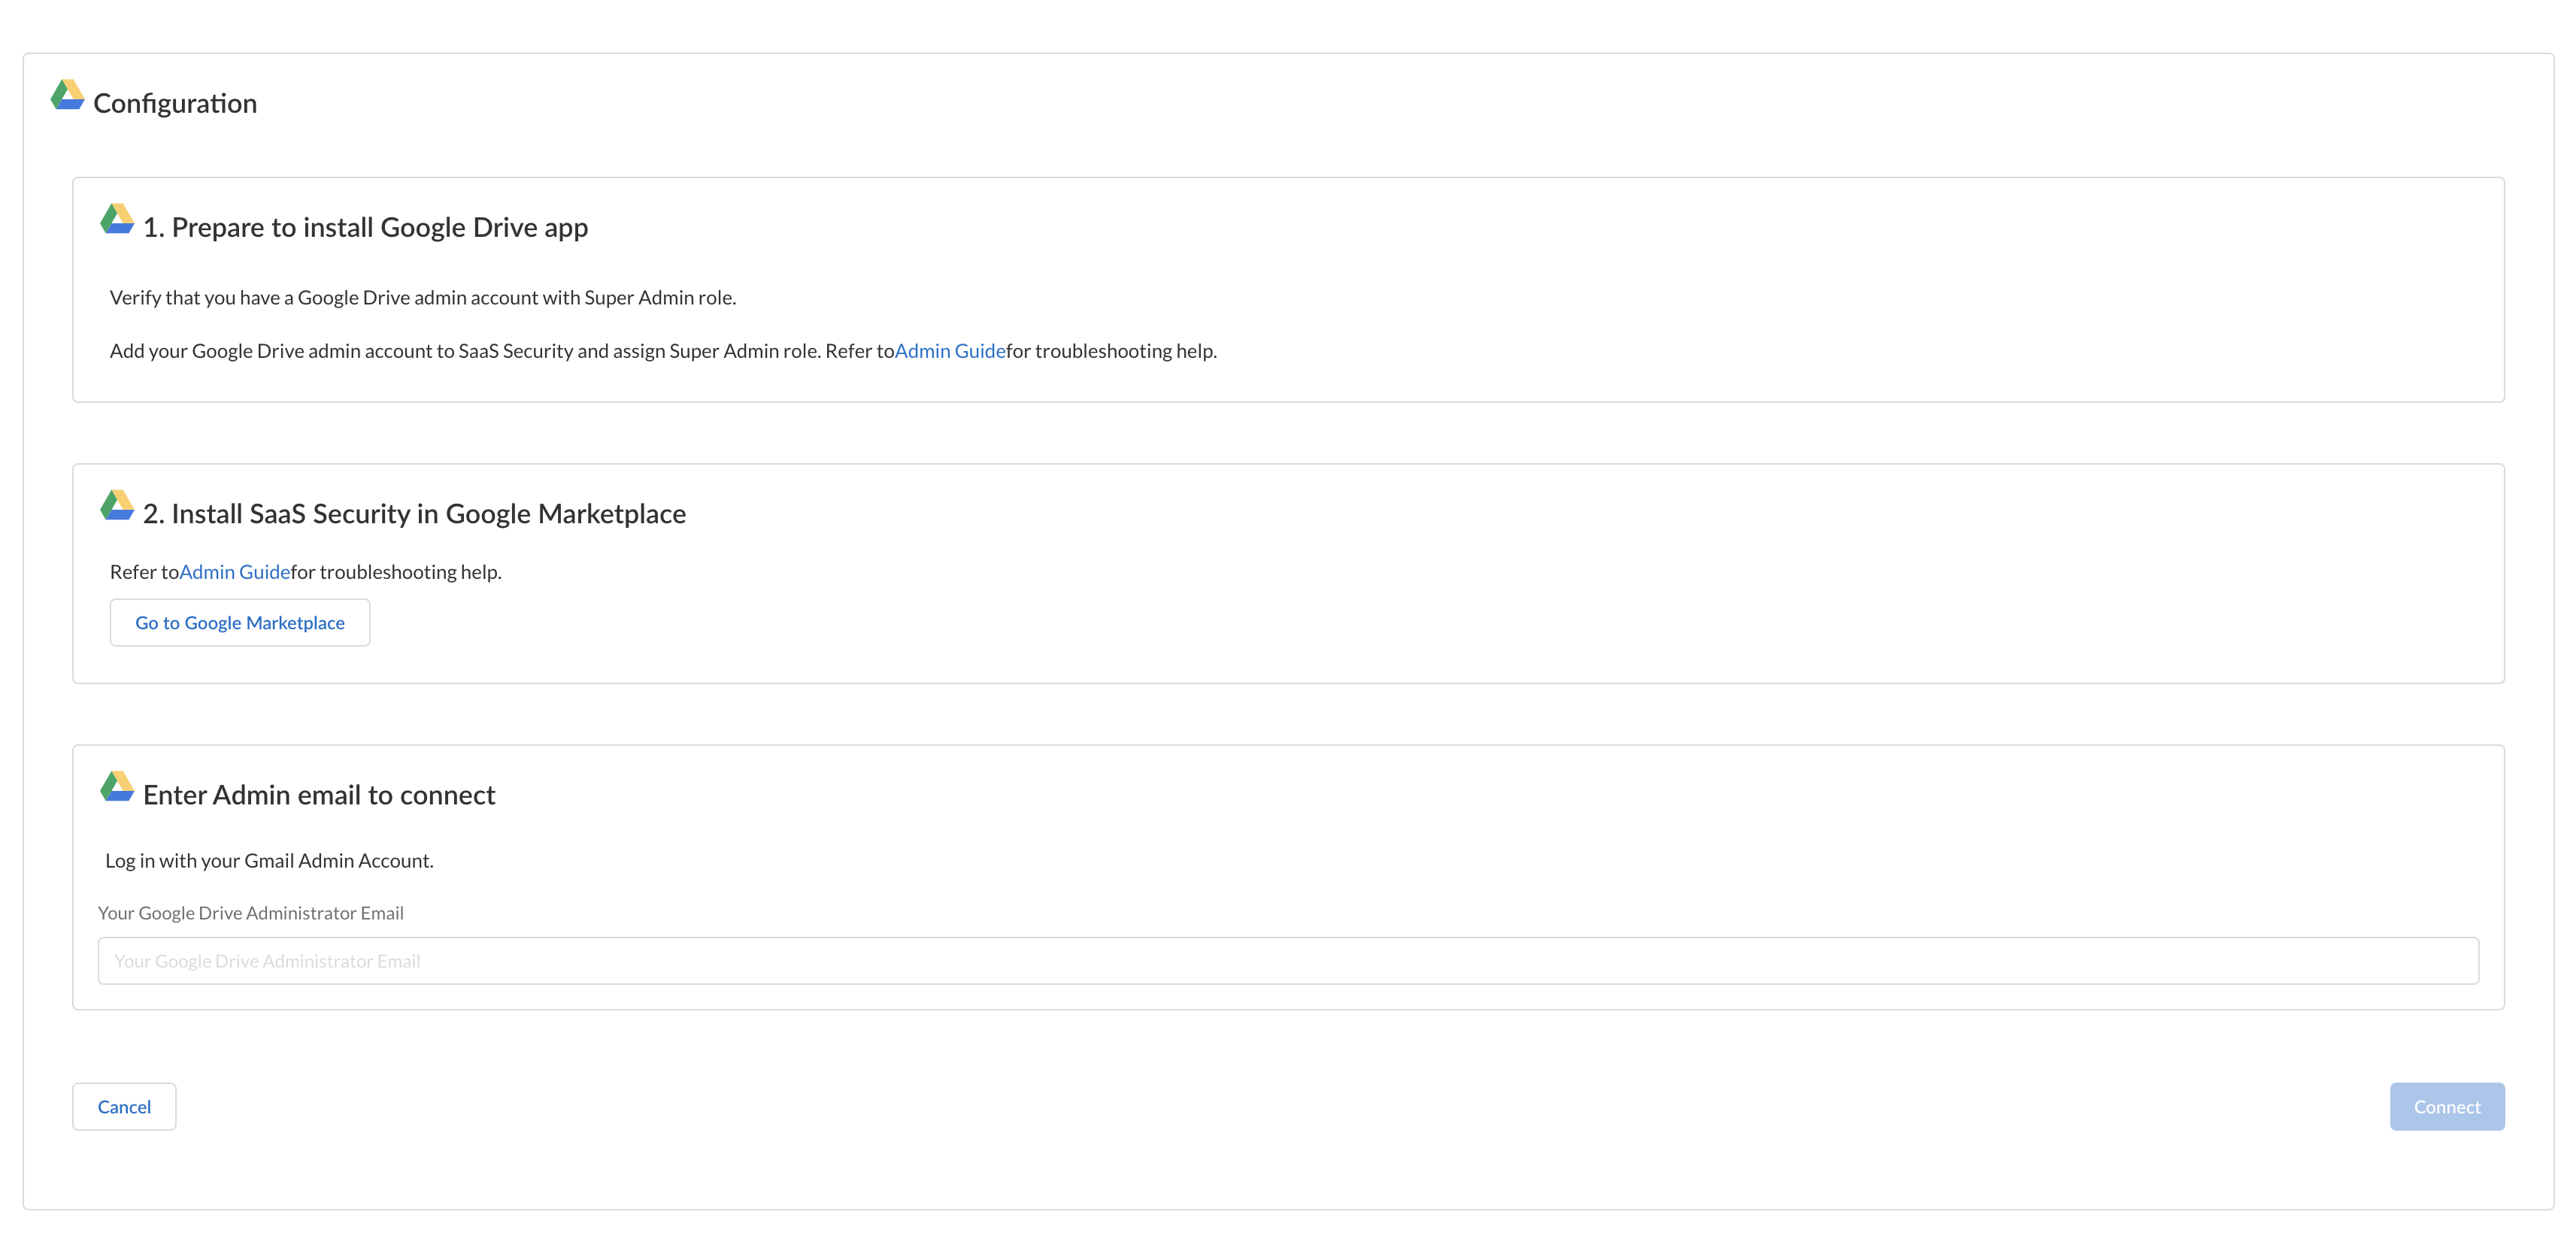Click the Configuration page title
The height and width of the screenshot is (1242, 2576).
[175, 104]
